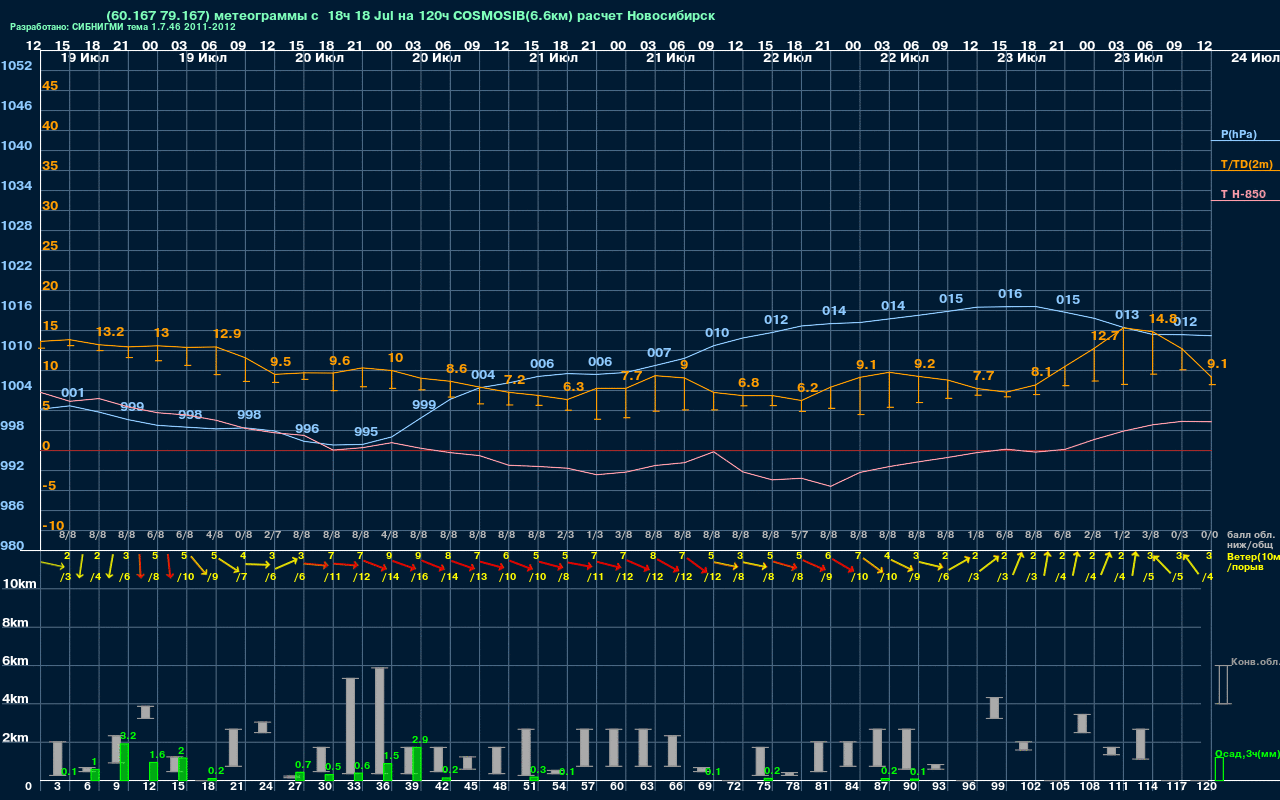Click the 2/7 cloud cover value
Image resolution: width=1280 pixels, height=800 pixels.
coord(273,535)
